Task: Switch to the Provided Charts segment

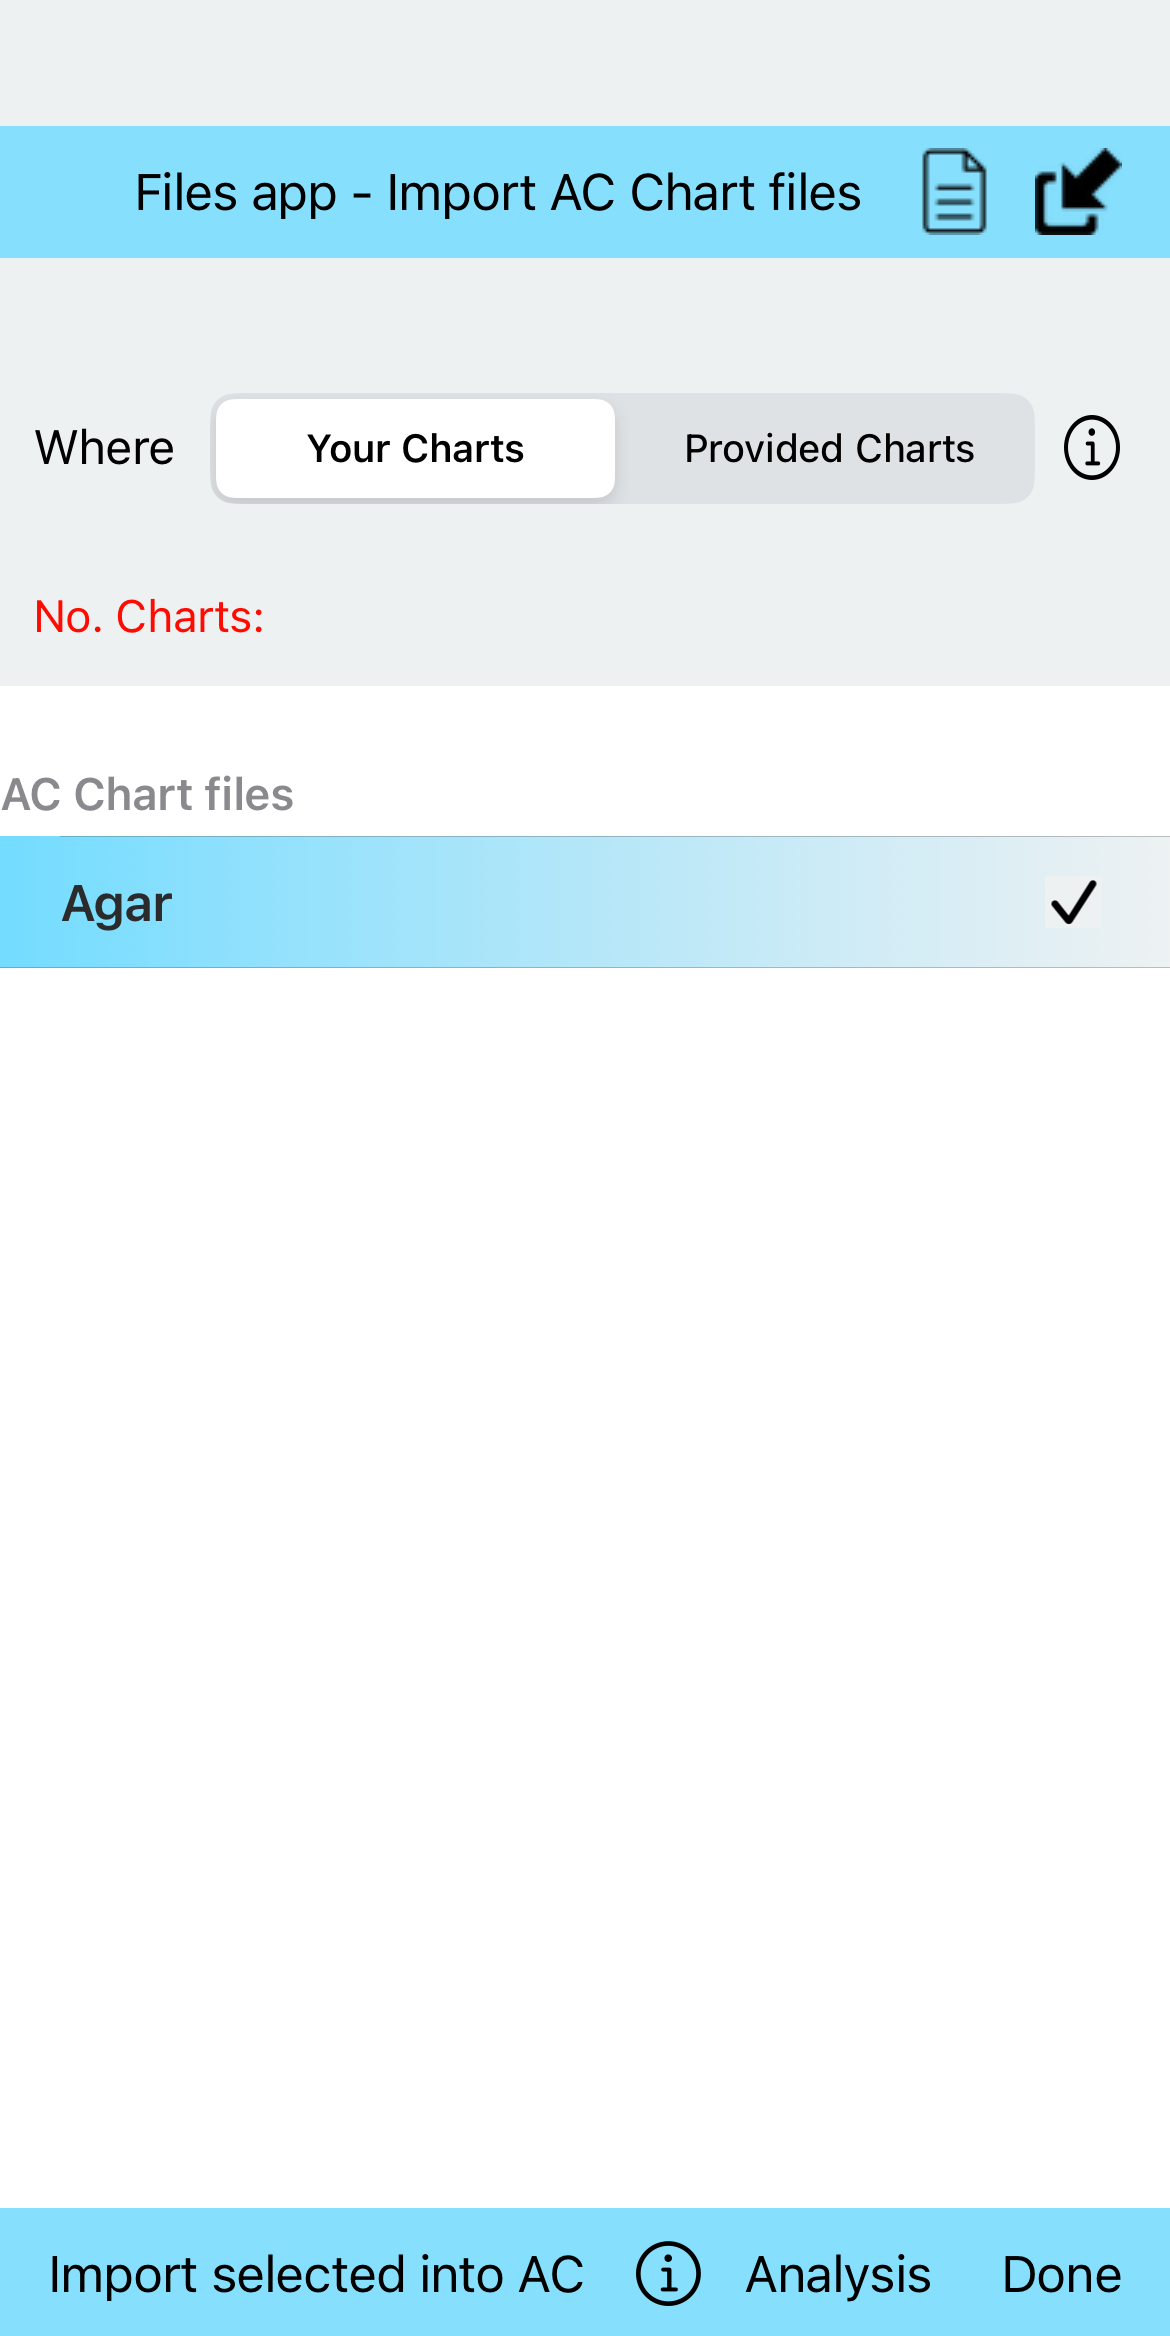Action: (x=828, y=449)
